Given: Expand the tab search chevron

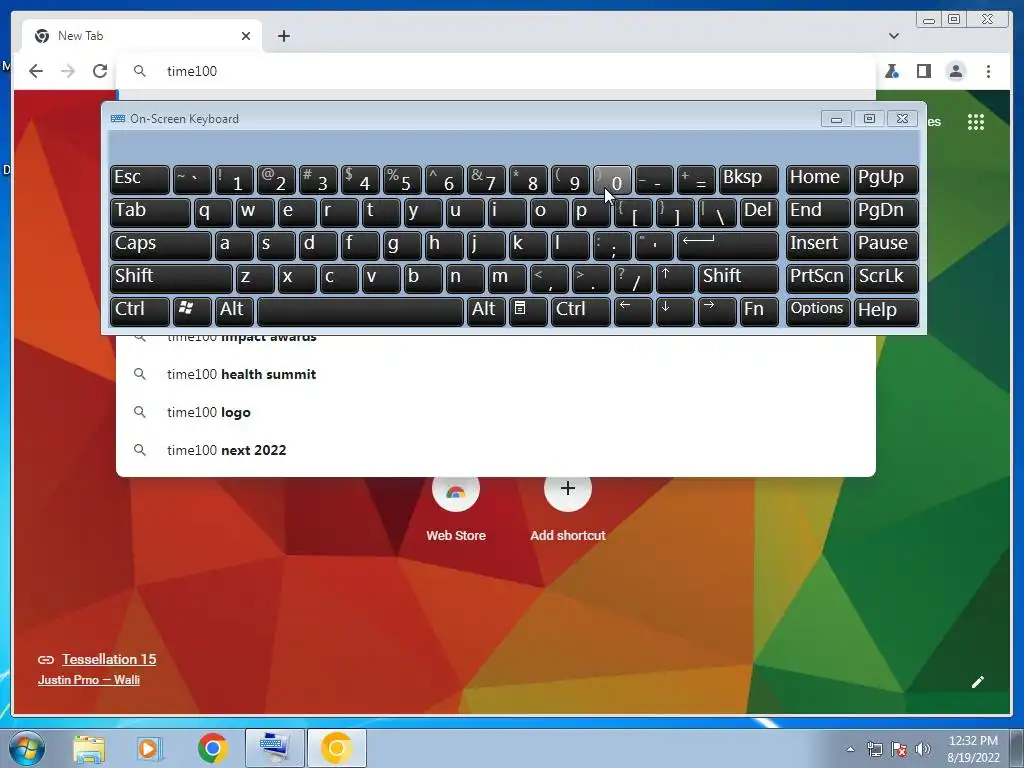Looking at the screenshot, I should [893, 36].
